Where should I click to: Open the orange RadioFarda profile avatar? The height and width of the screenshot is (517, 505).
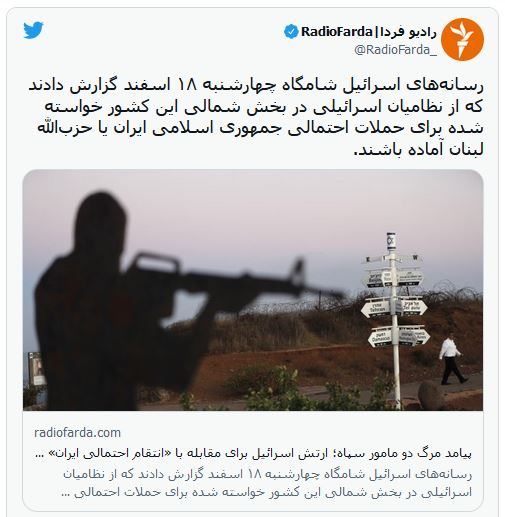tap(462, 40)
